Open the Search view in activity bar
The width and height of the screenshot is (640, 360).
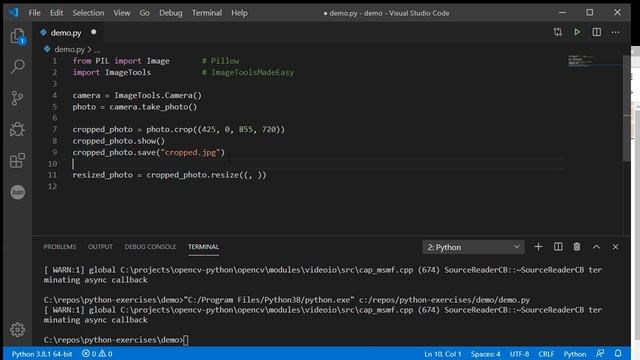click(x=18, y=66)
